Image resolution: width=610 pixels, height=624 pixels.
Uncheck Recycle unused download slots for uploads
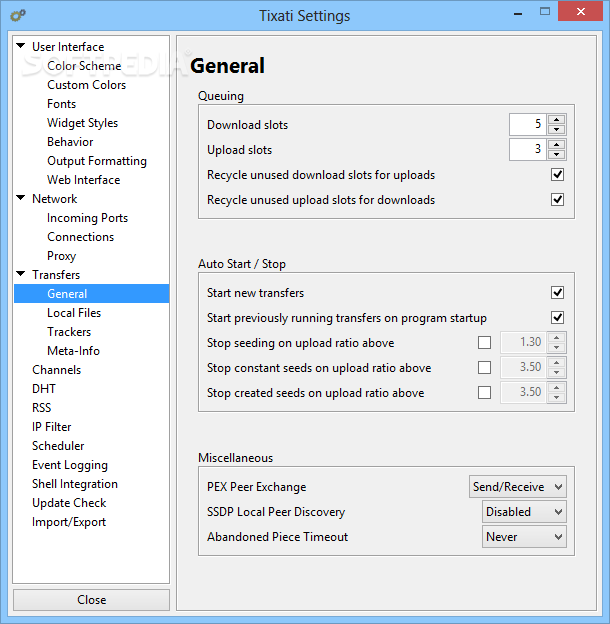(x=557, y=174)
